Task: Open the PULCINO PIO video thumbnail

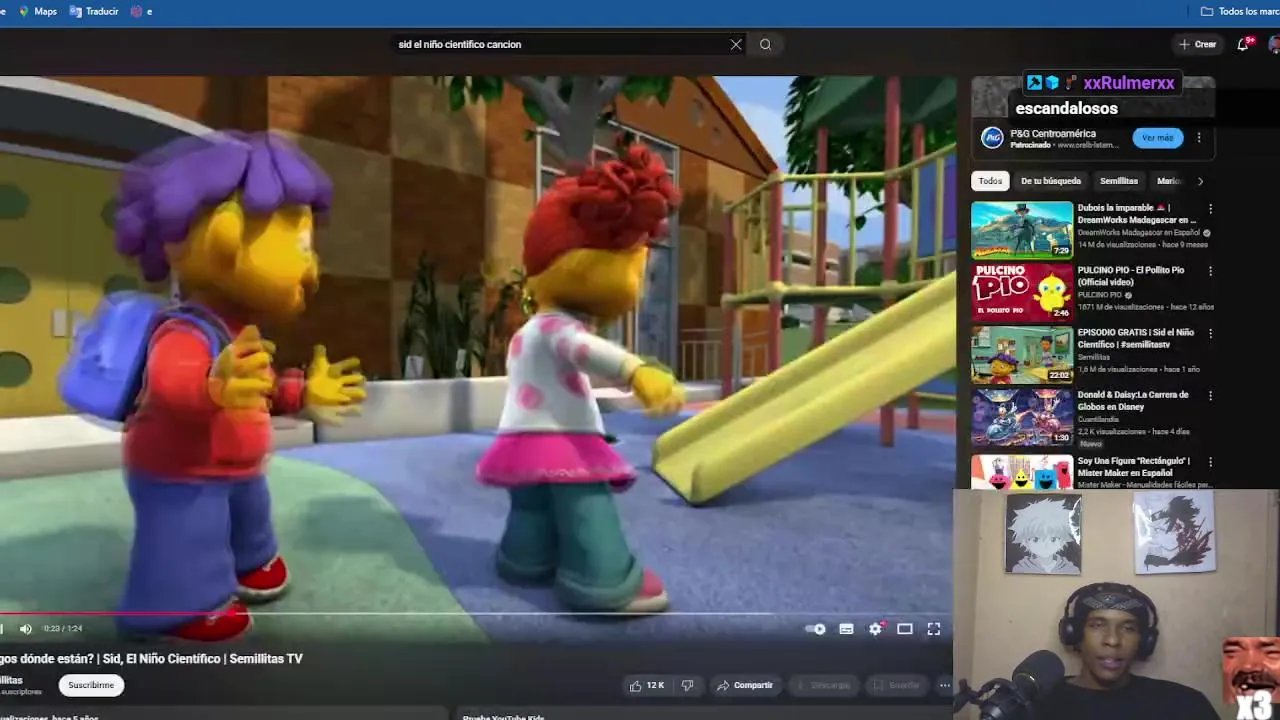Action: point(1022,291)
